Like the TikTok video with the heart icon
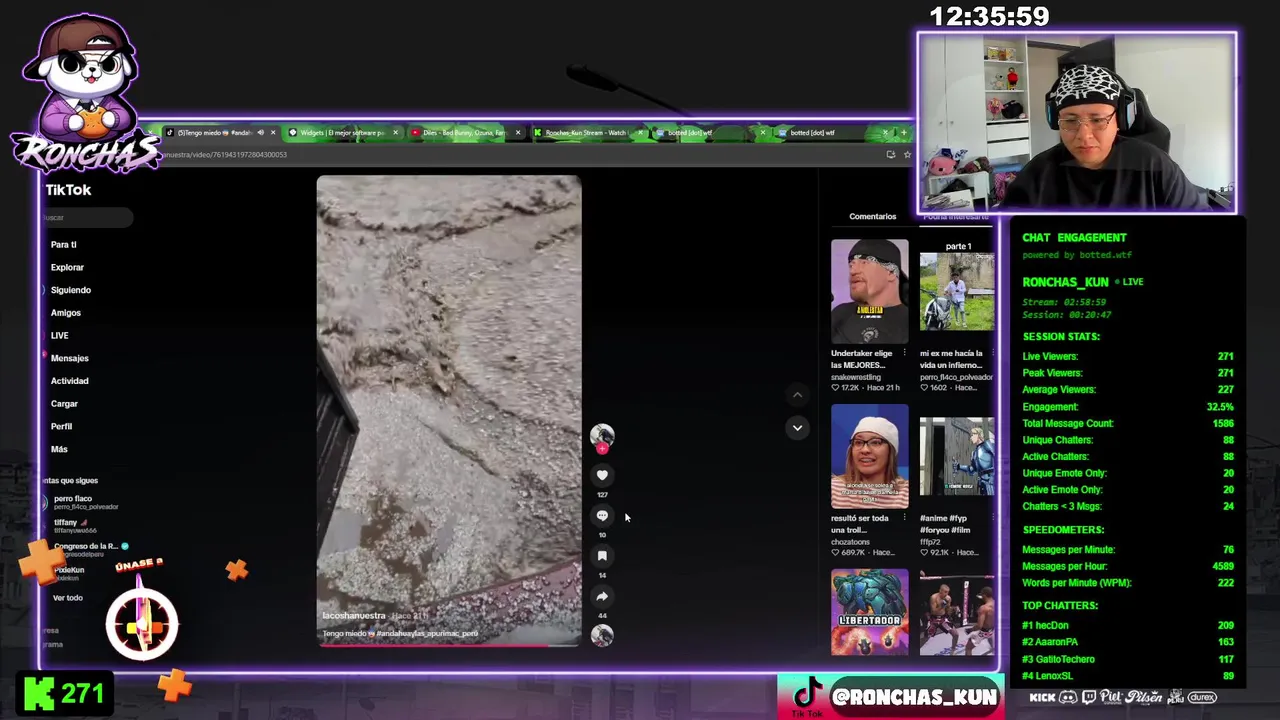 (x=602, y=475)
